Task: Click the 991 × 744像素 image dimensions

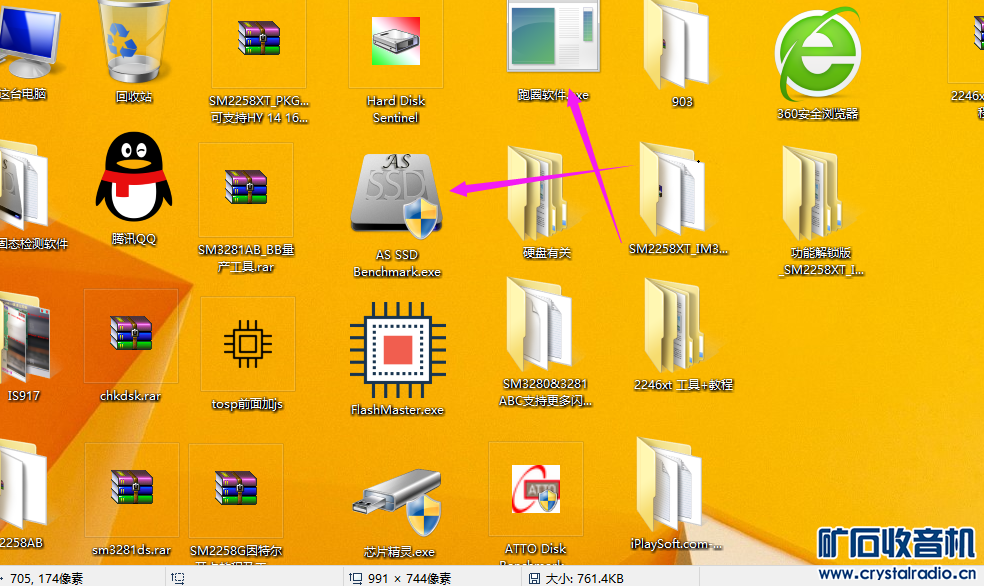Action: (409, 578)
